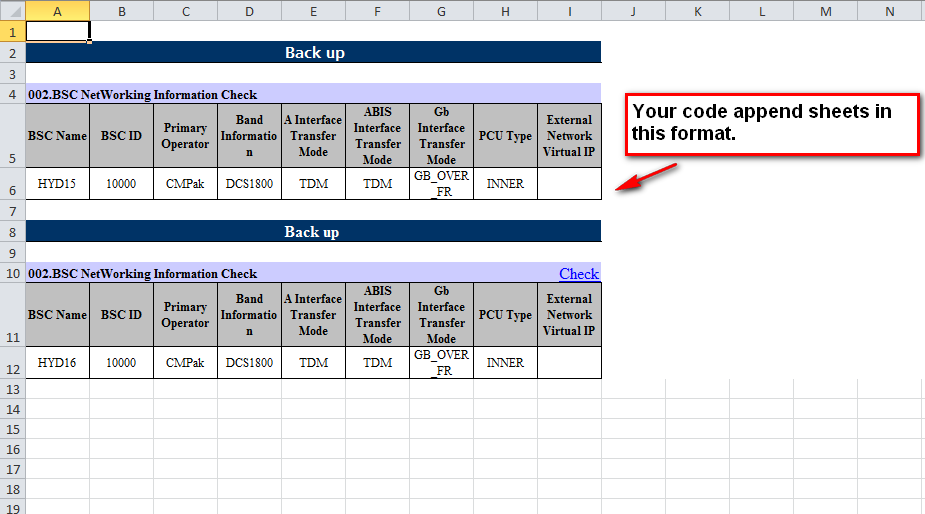The height and width of the screenshot is (514, 925).
Task: Select GB_OVER_FR cell in row 6
Action: pyautogui.click(x=441, y=184)
